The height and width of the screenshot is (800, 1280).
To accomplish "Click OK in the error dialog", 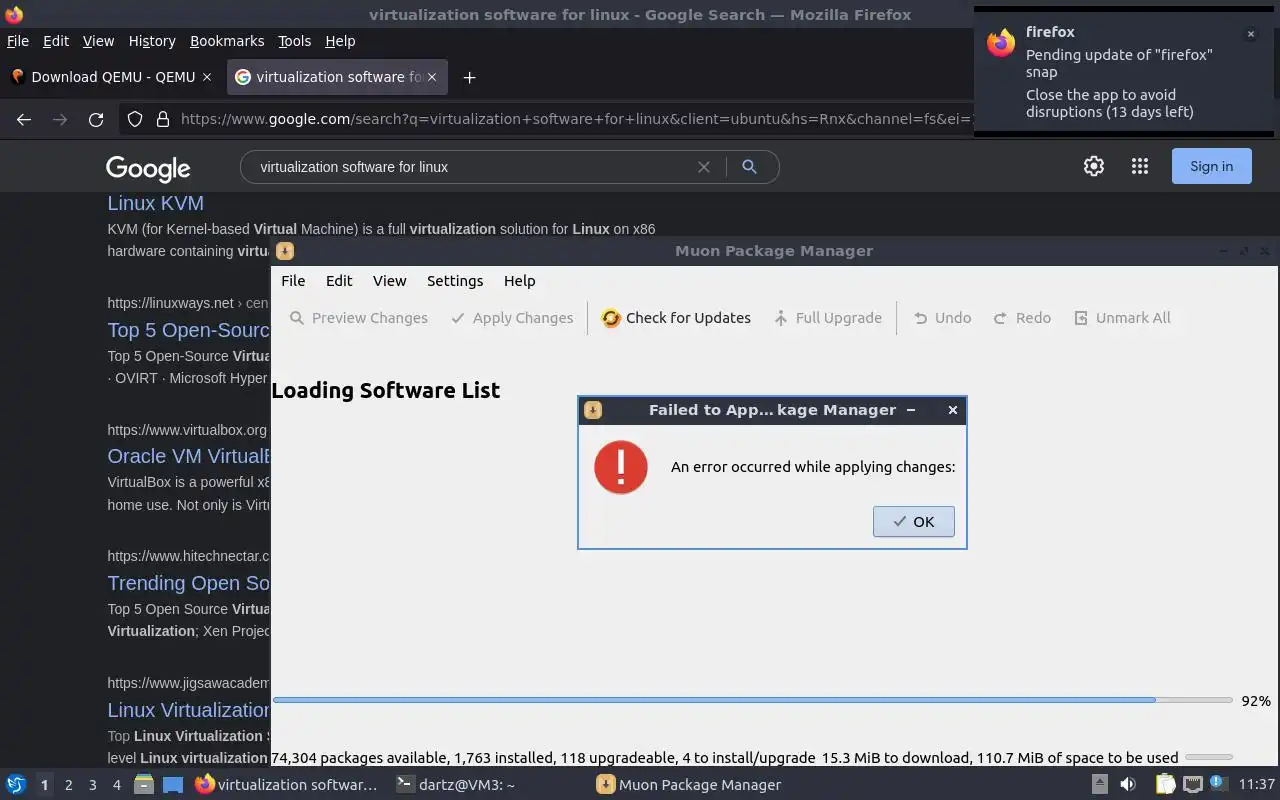I will (x=913, y=521).
